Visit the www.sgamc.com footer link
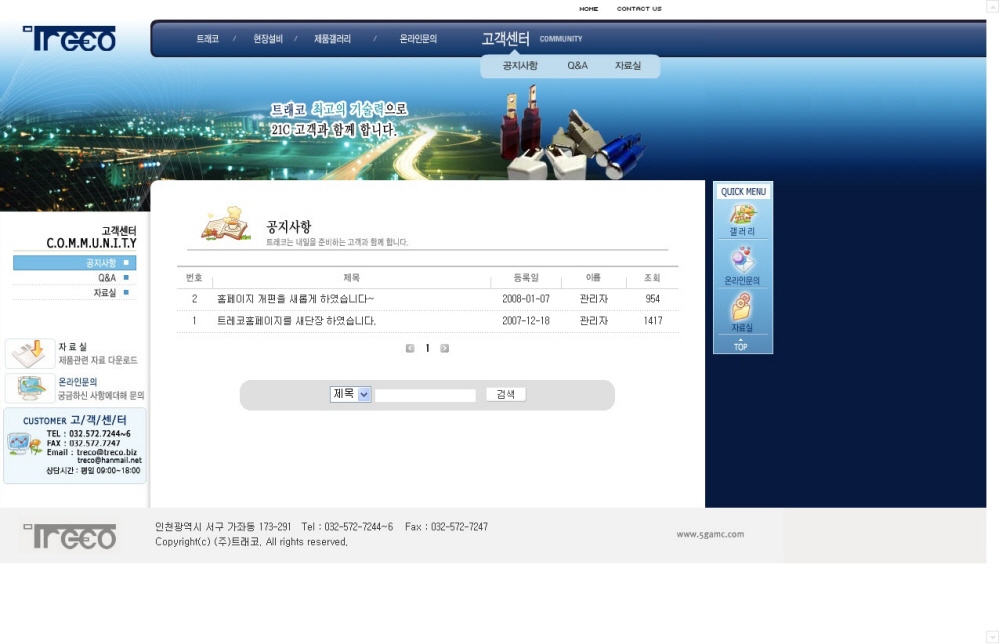Image resolution: width=1000 pixels, height=644 pixels. (710, 534)
